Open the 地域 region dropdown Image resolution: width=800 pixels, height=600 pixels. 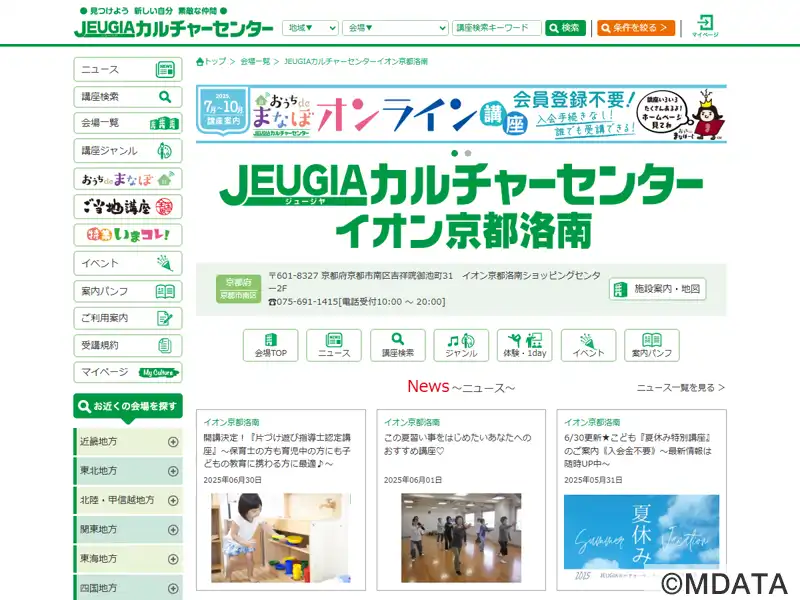point(310,28)
